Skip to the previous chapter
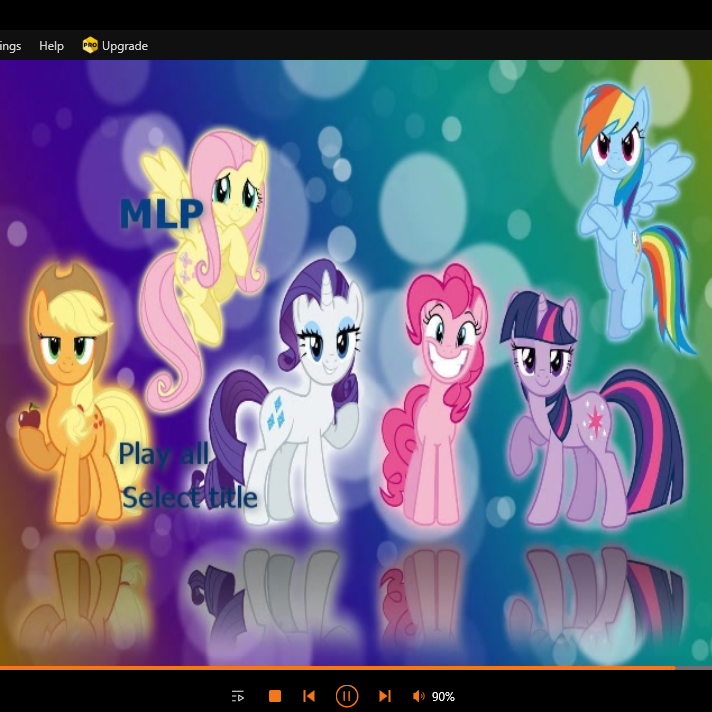This screenshot has width=712, height=712. [x=309, y=696]
